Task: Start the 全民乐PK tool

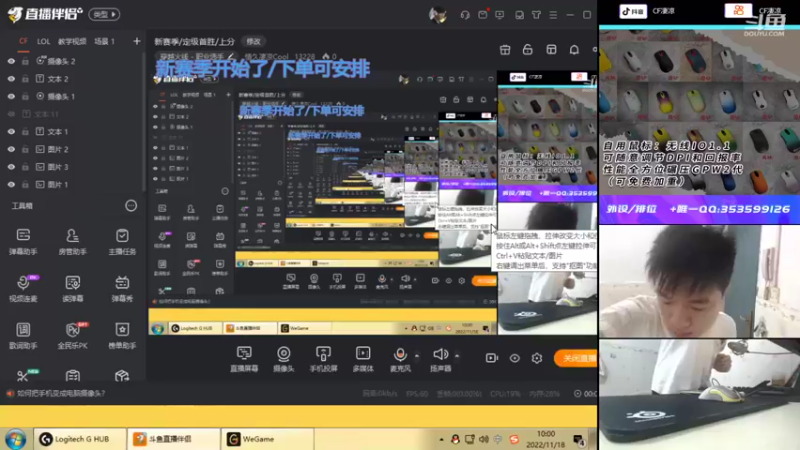Action: [72, 336]
